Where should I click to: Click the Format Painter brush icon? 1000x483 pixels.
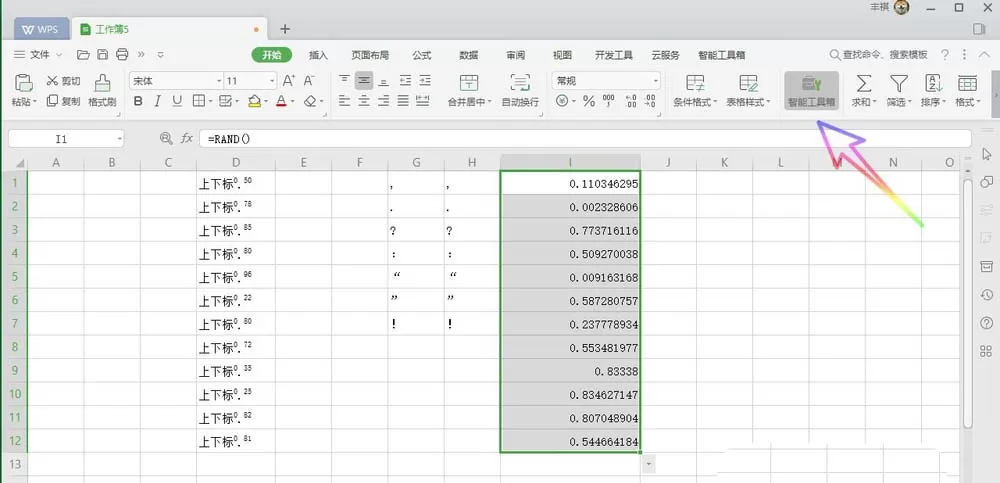pyautogui.click(x=102, y=83)
